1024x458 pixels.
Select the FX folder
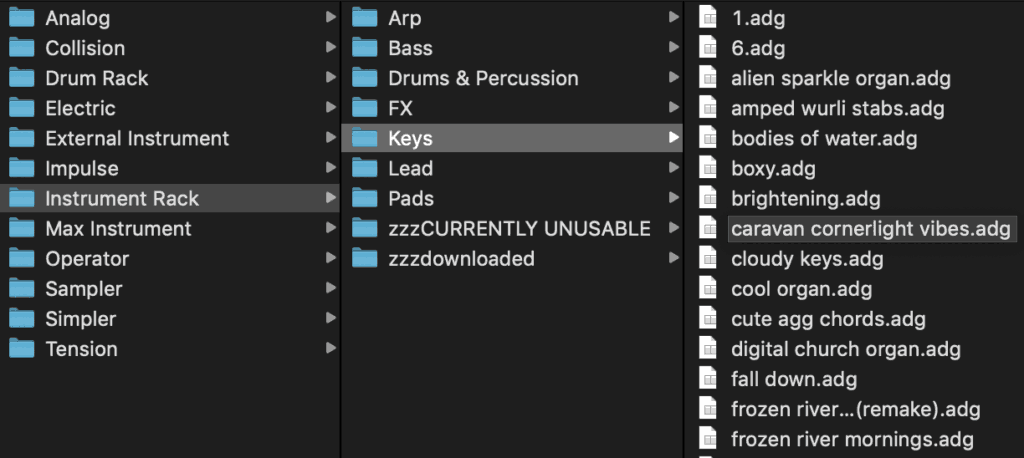point(512,108)
